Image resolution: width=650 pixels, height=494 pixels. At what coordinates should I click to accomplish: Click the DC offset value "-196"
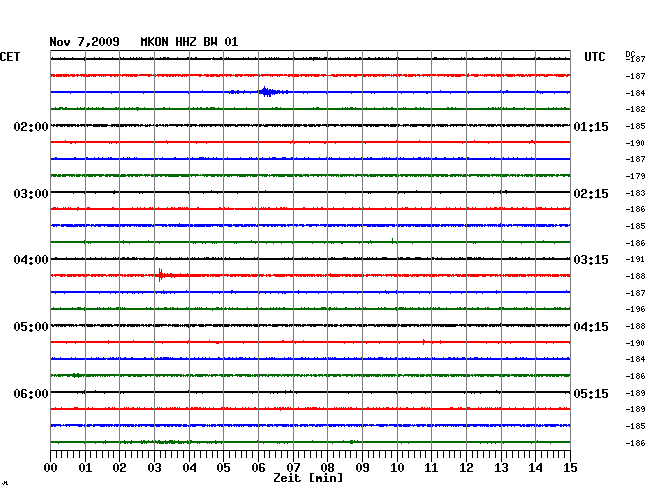pos(635,309)
